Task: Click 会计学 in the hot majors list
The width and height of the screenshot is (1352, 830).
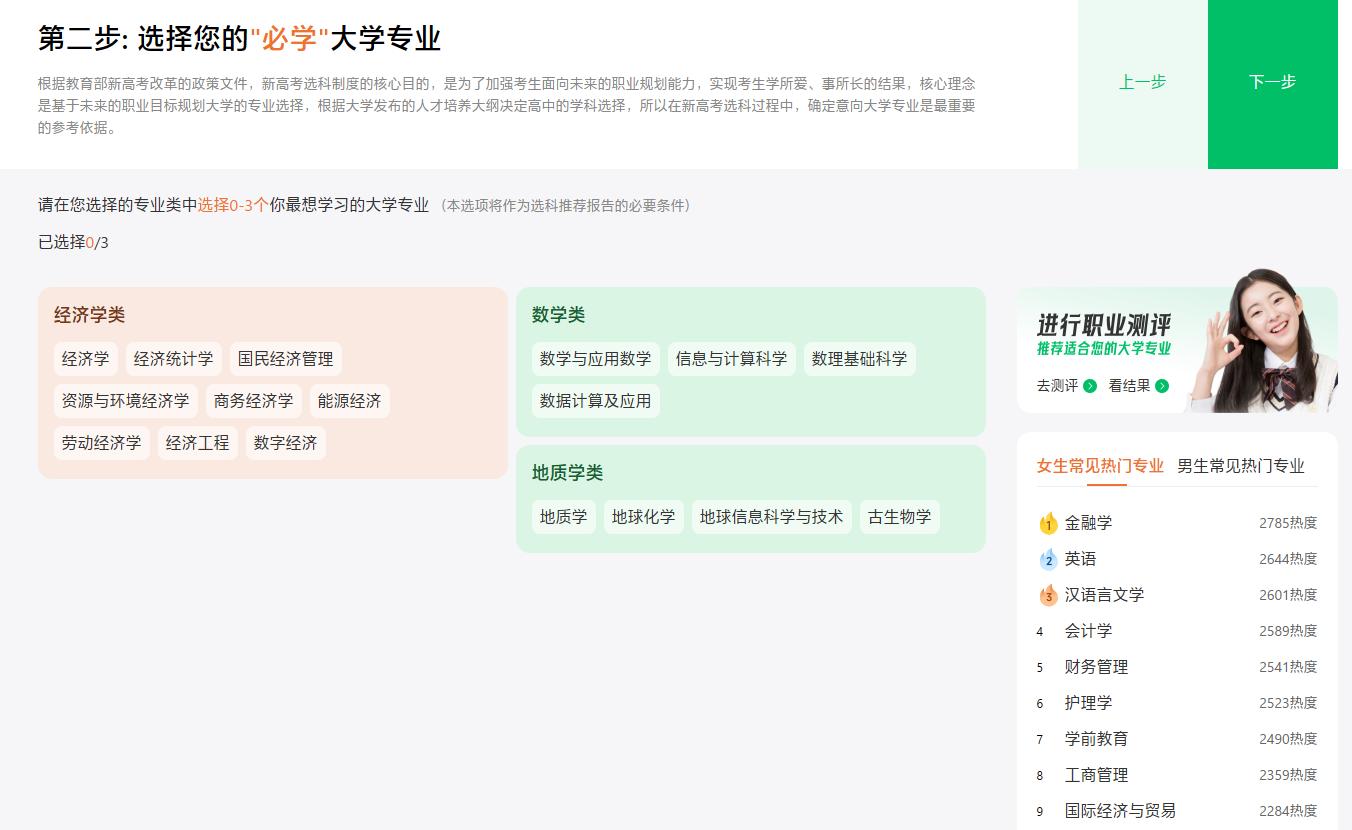Action: pyautogui.click(x=1089, y=630)
